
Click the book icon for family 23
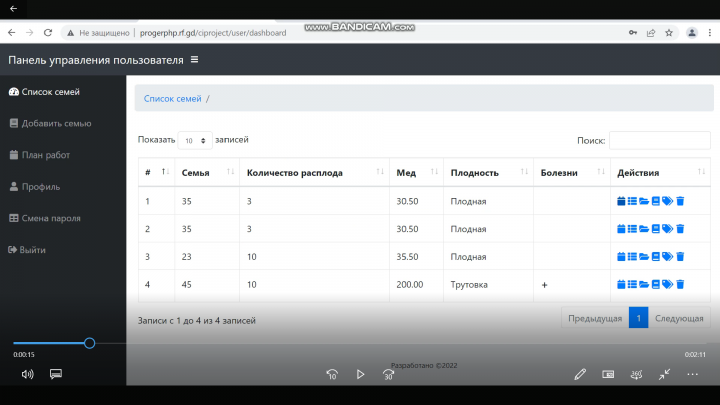[656, 257]
